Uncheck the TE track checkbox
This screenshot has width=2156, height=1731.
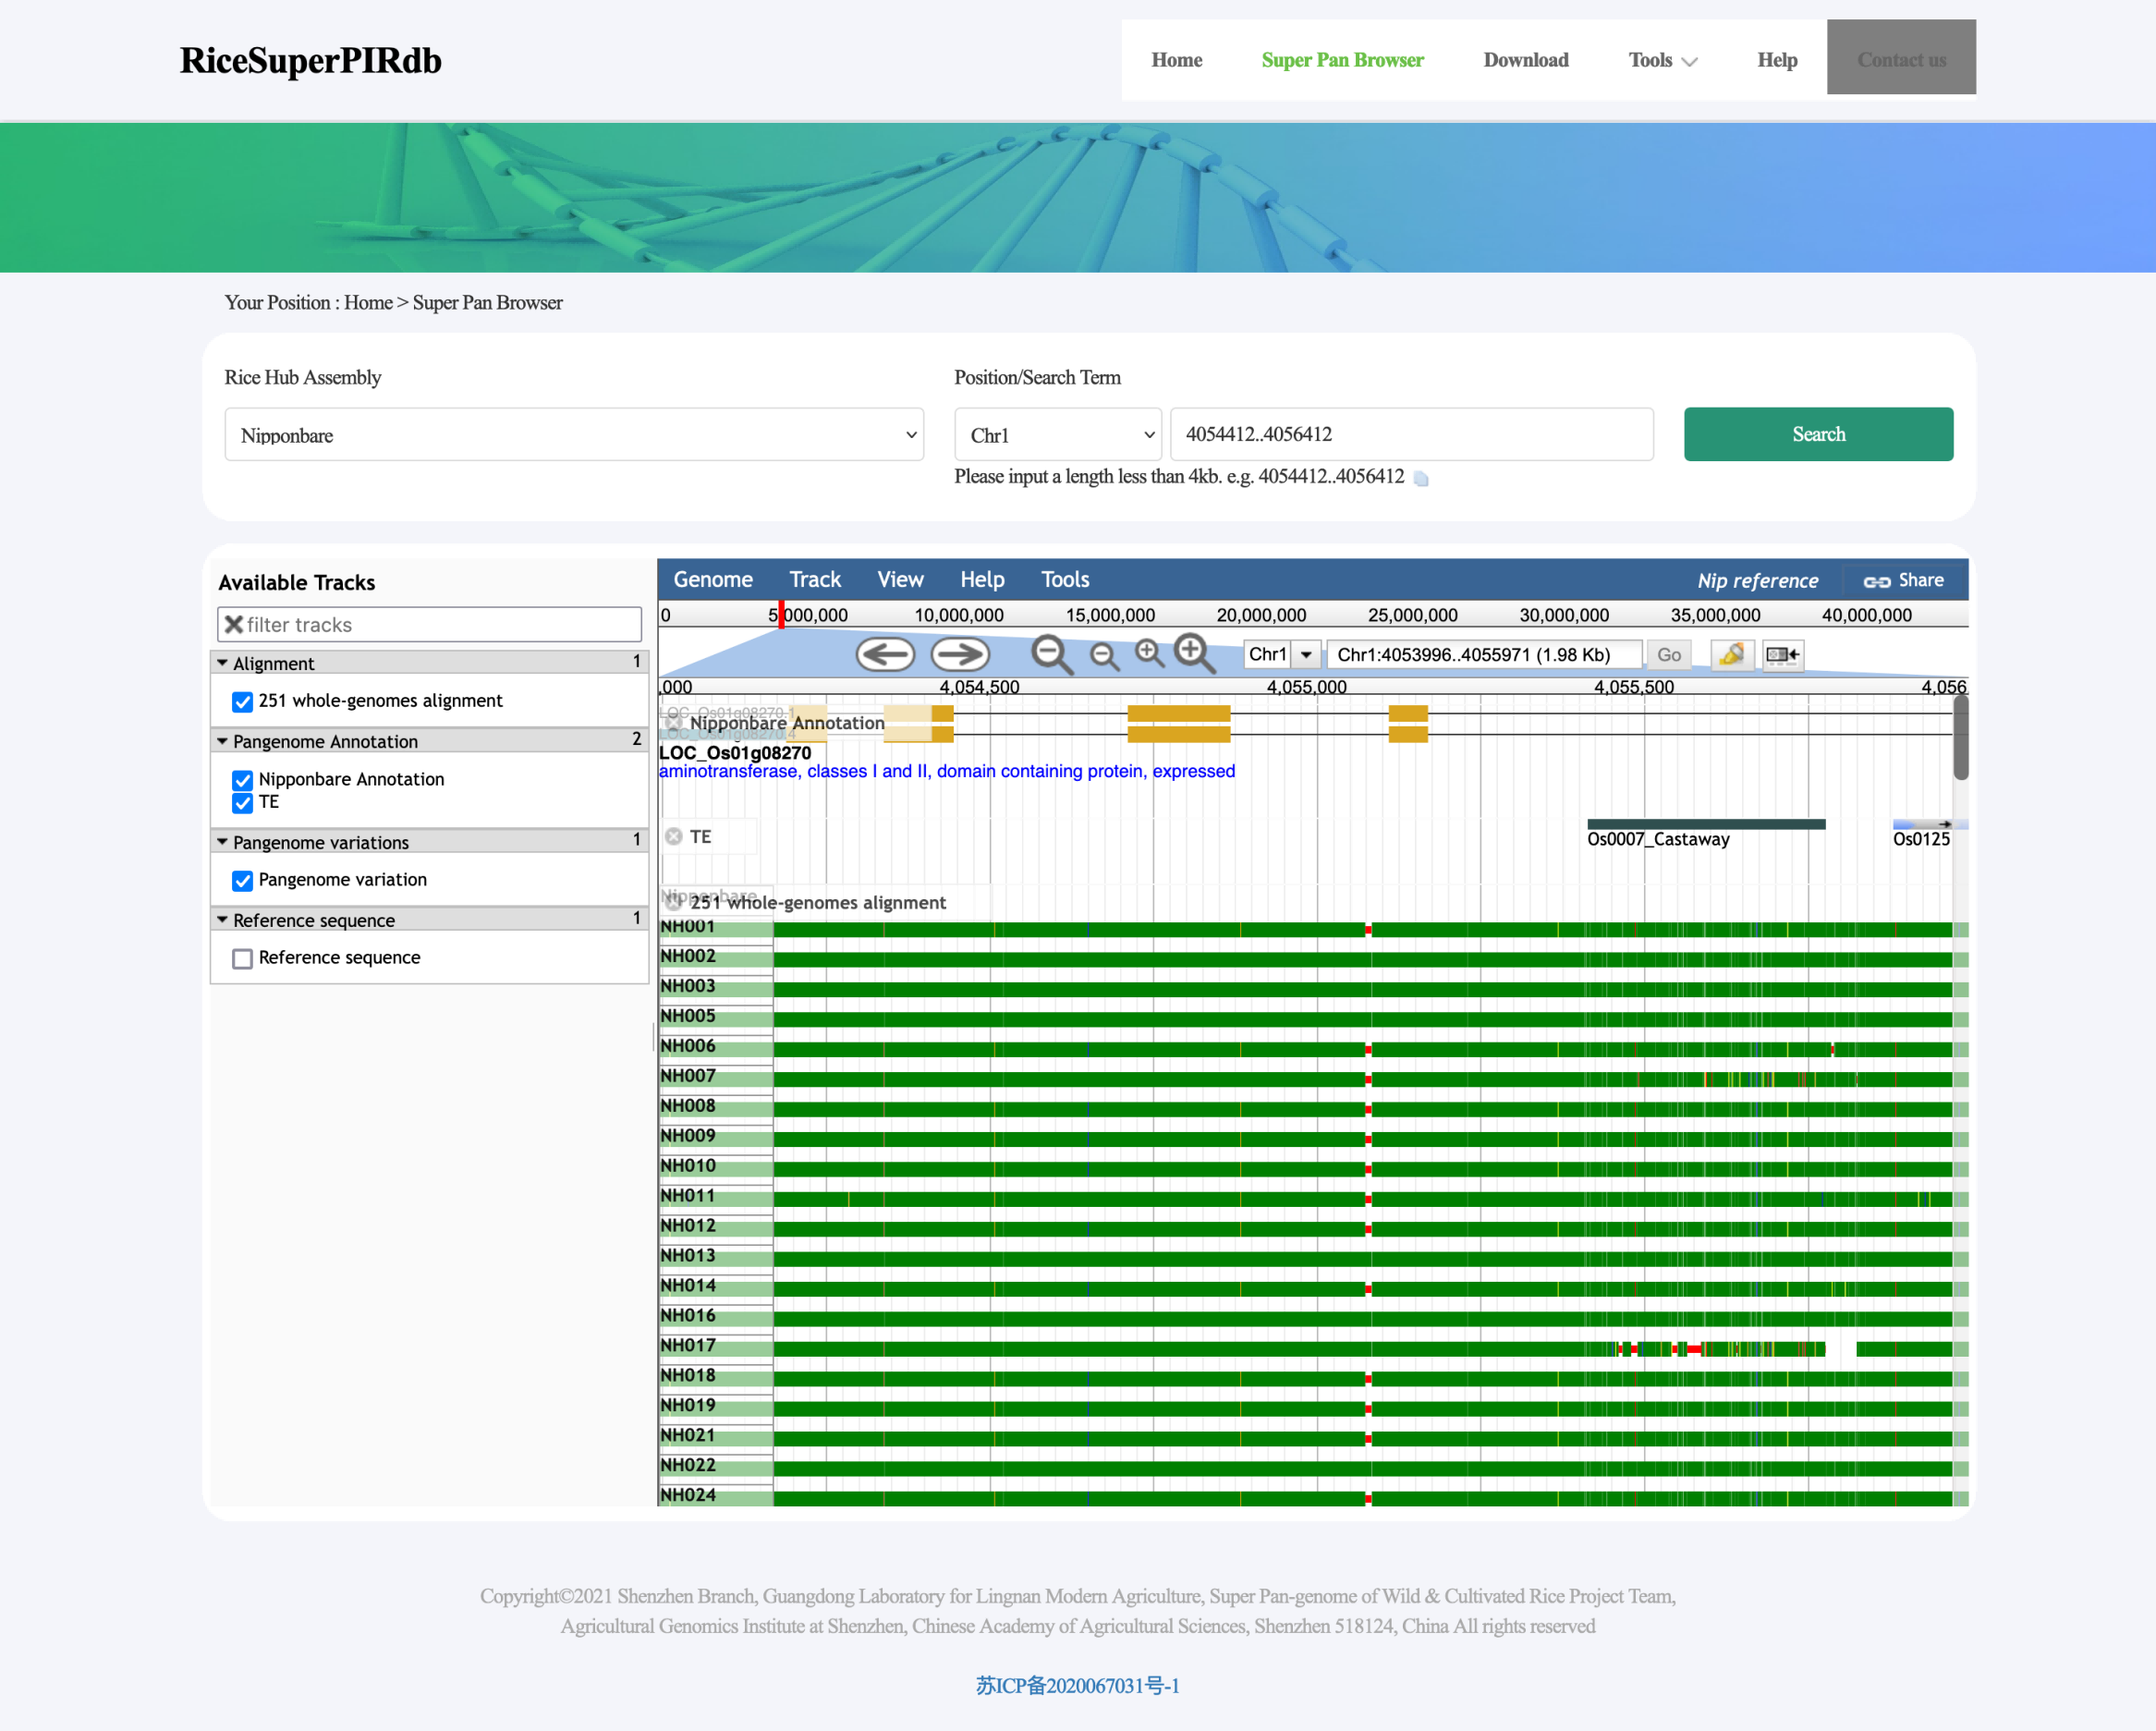(x=242, y=803)
